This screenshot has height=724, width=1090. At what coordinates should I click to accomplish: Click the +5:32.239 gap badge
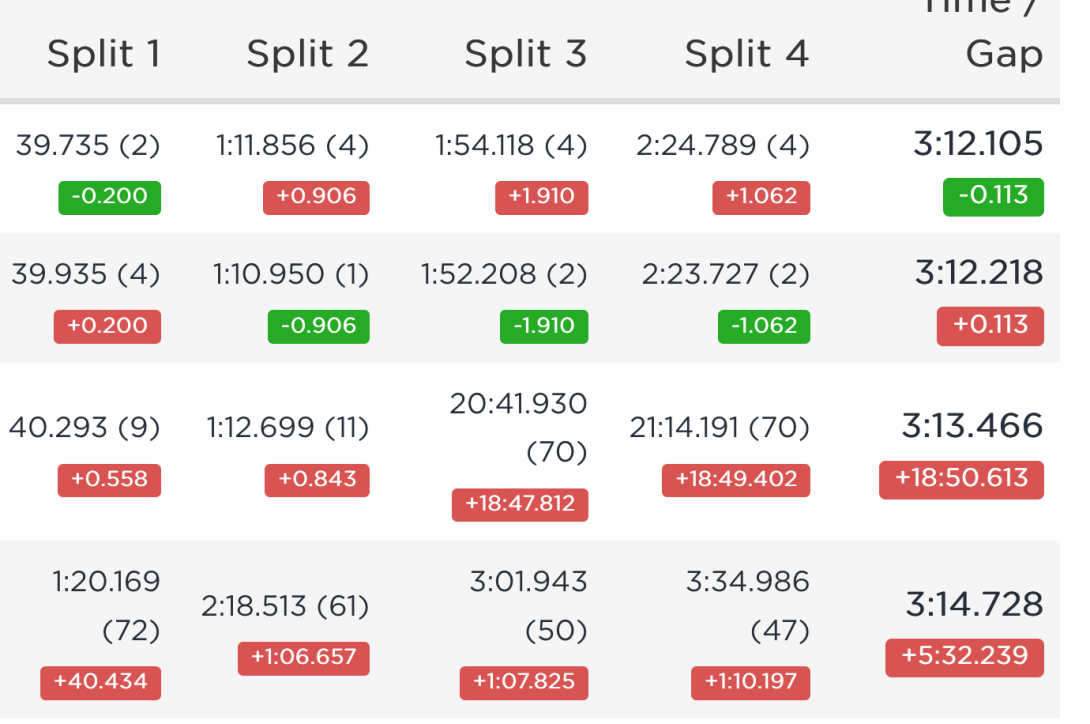click(965, 657)
